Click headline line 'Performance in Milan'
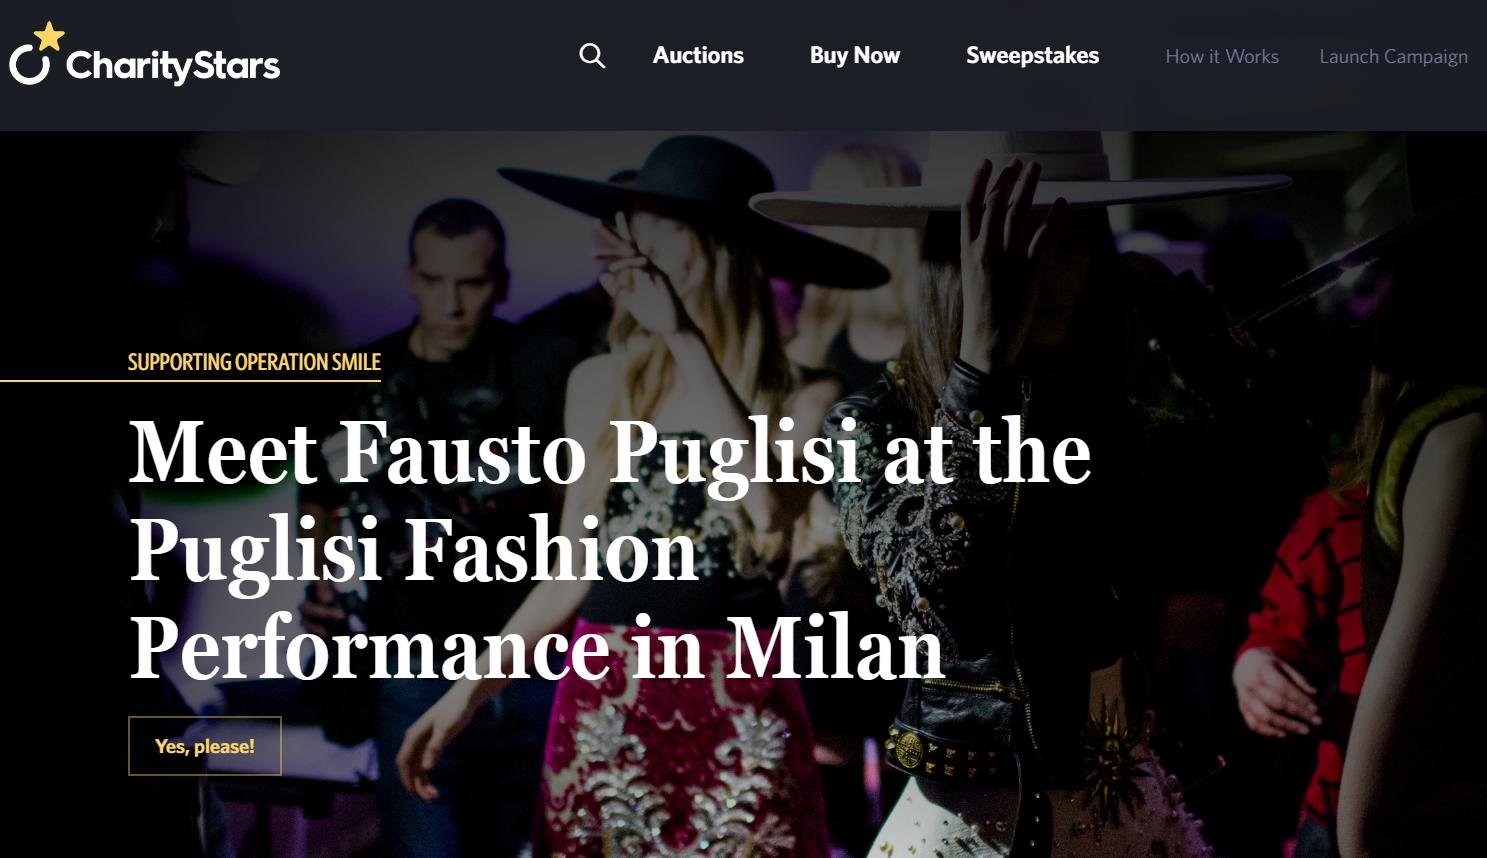This screenshot has height=858, width=1487. 537,648
